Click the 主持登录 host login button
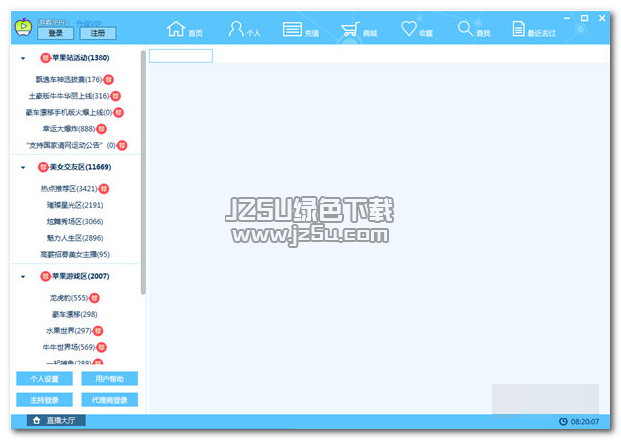Viewport: 621px width, 440px height. 44,400
